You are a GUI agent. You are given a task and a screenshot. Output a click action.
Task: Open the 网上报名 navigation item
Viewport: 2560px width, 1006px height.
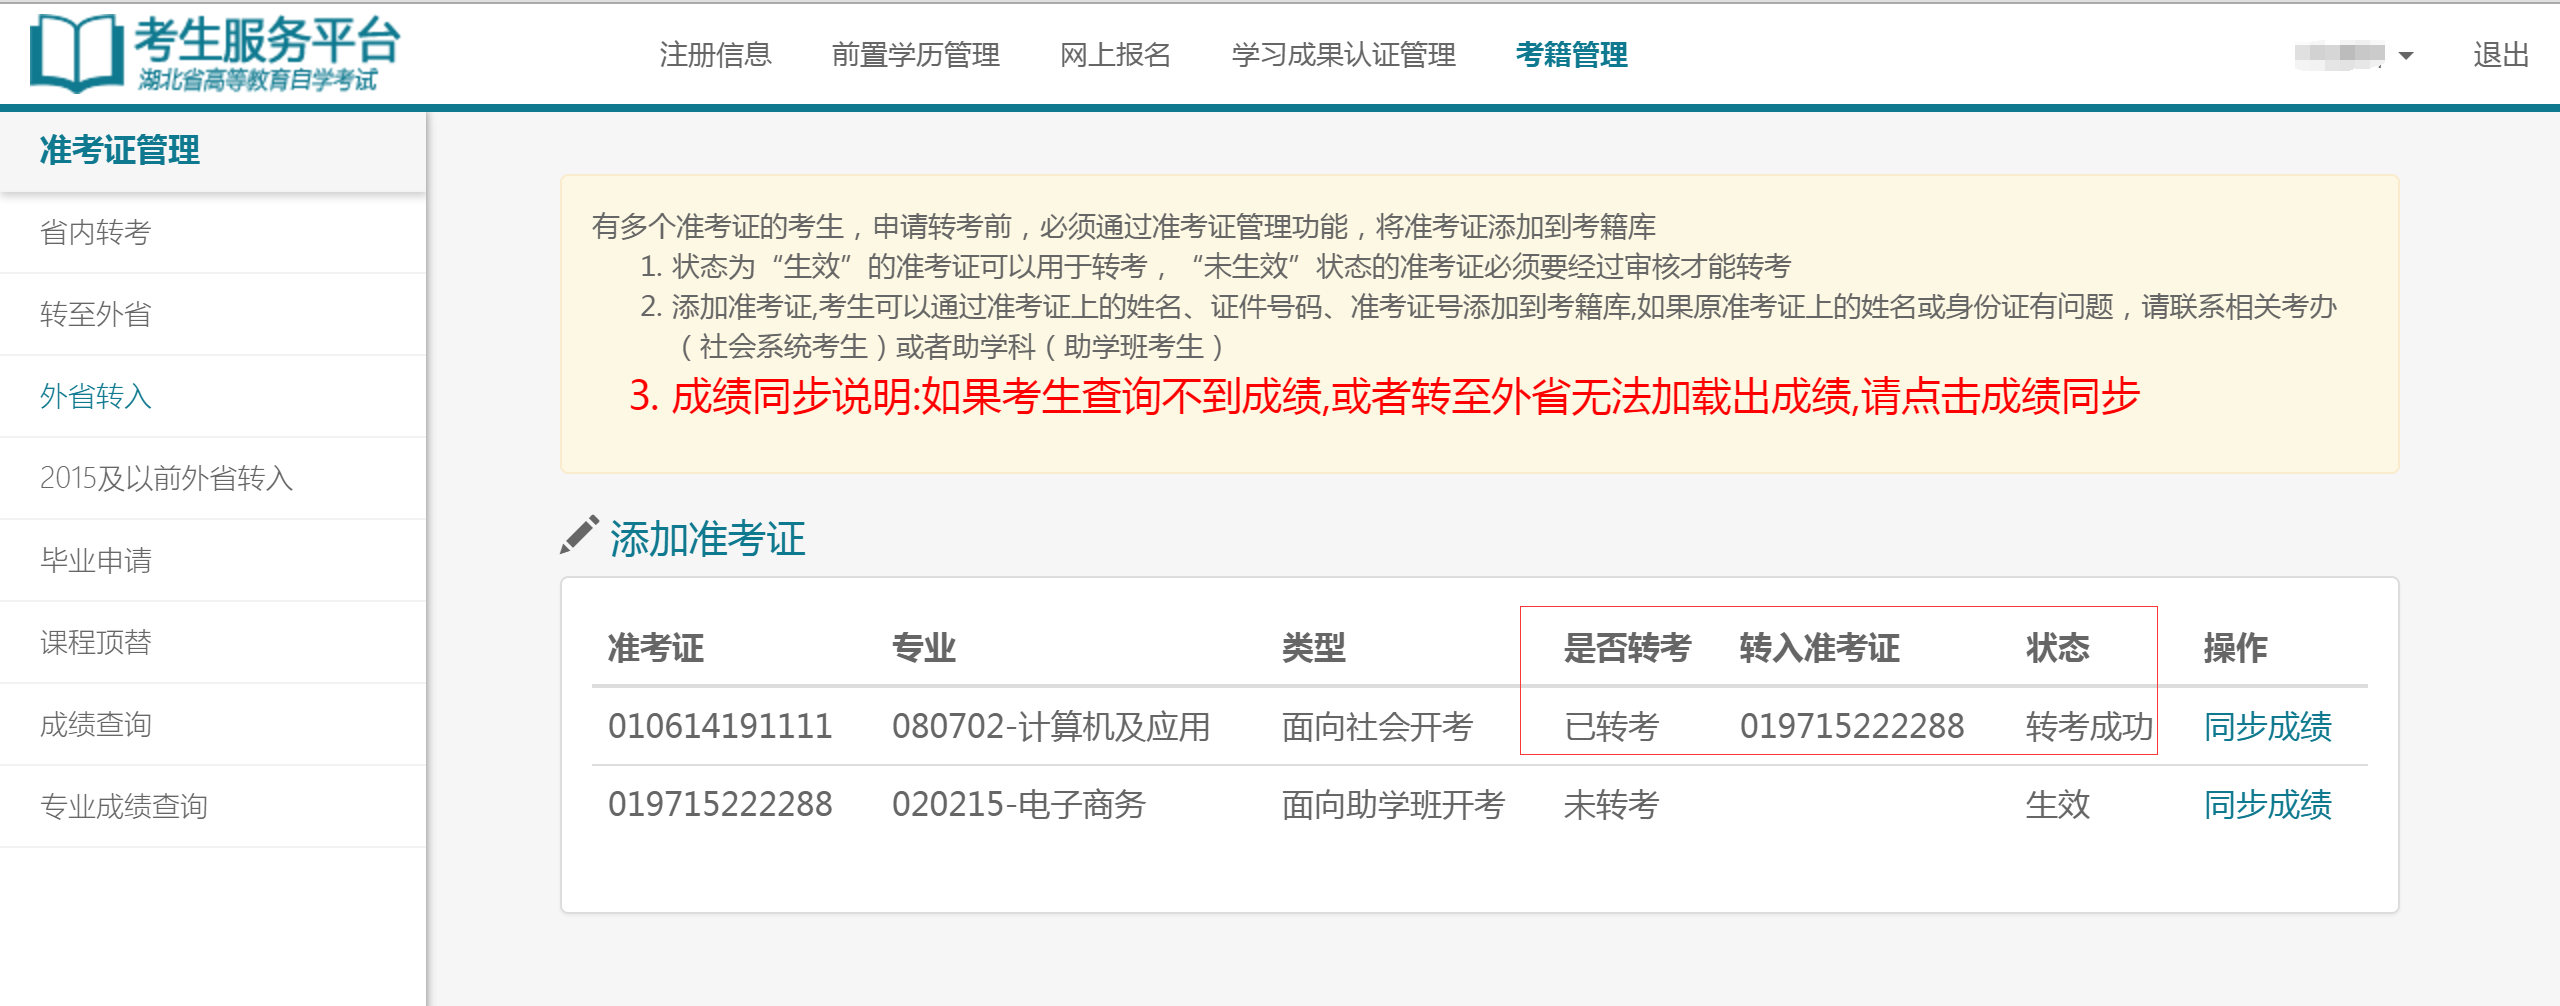(1115, 55)
